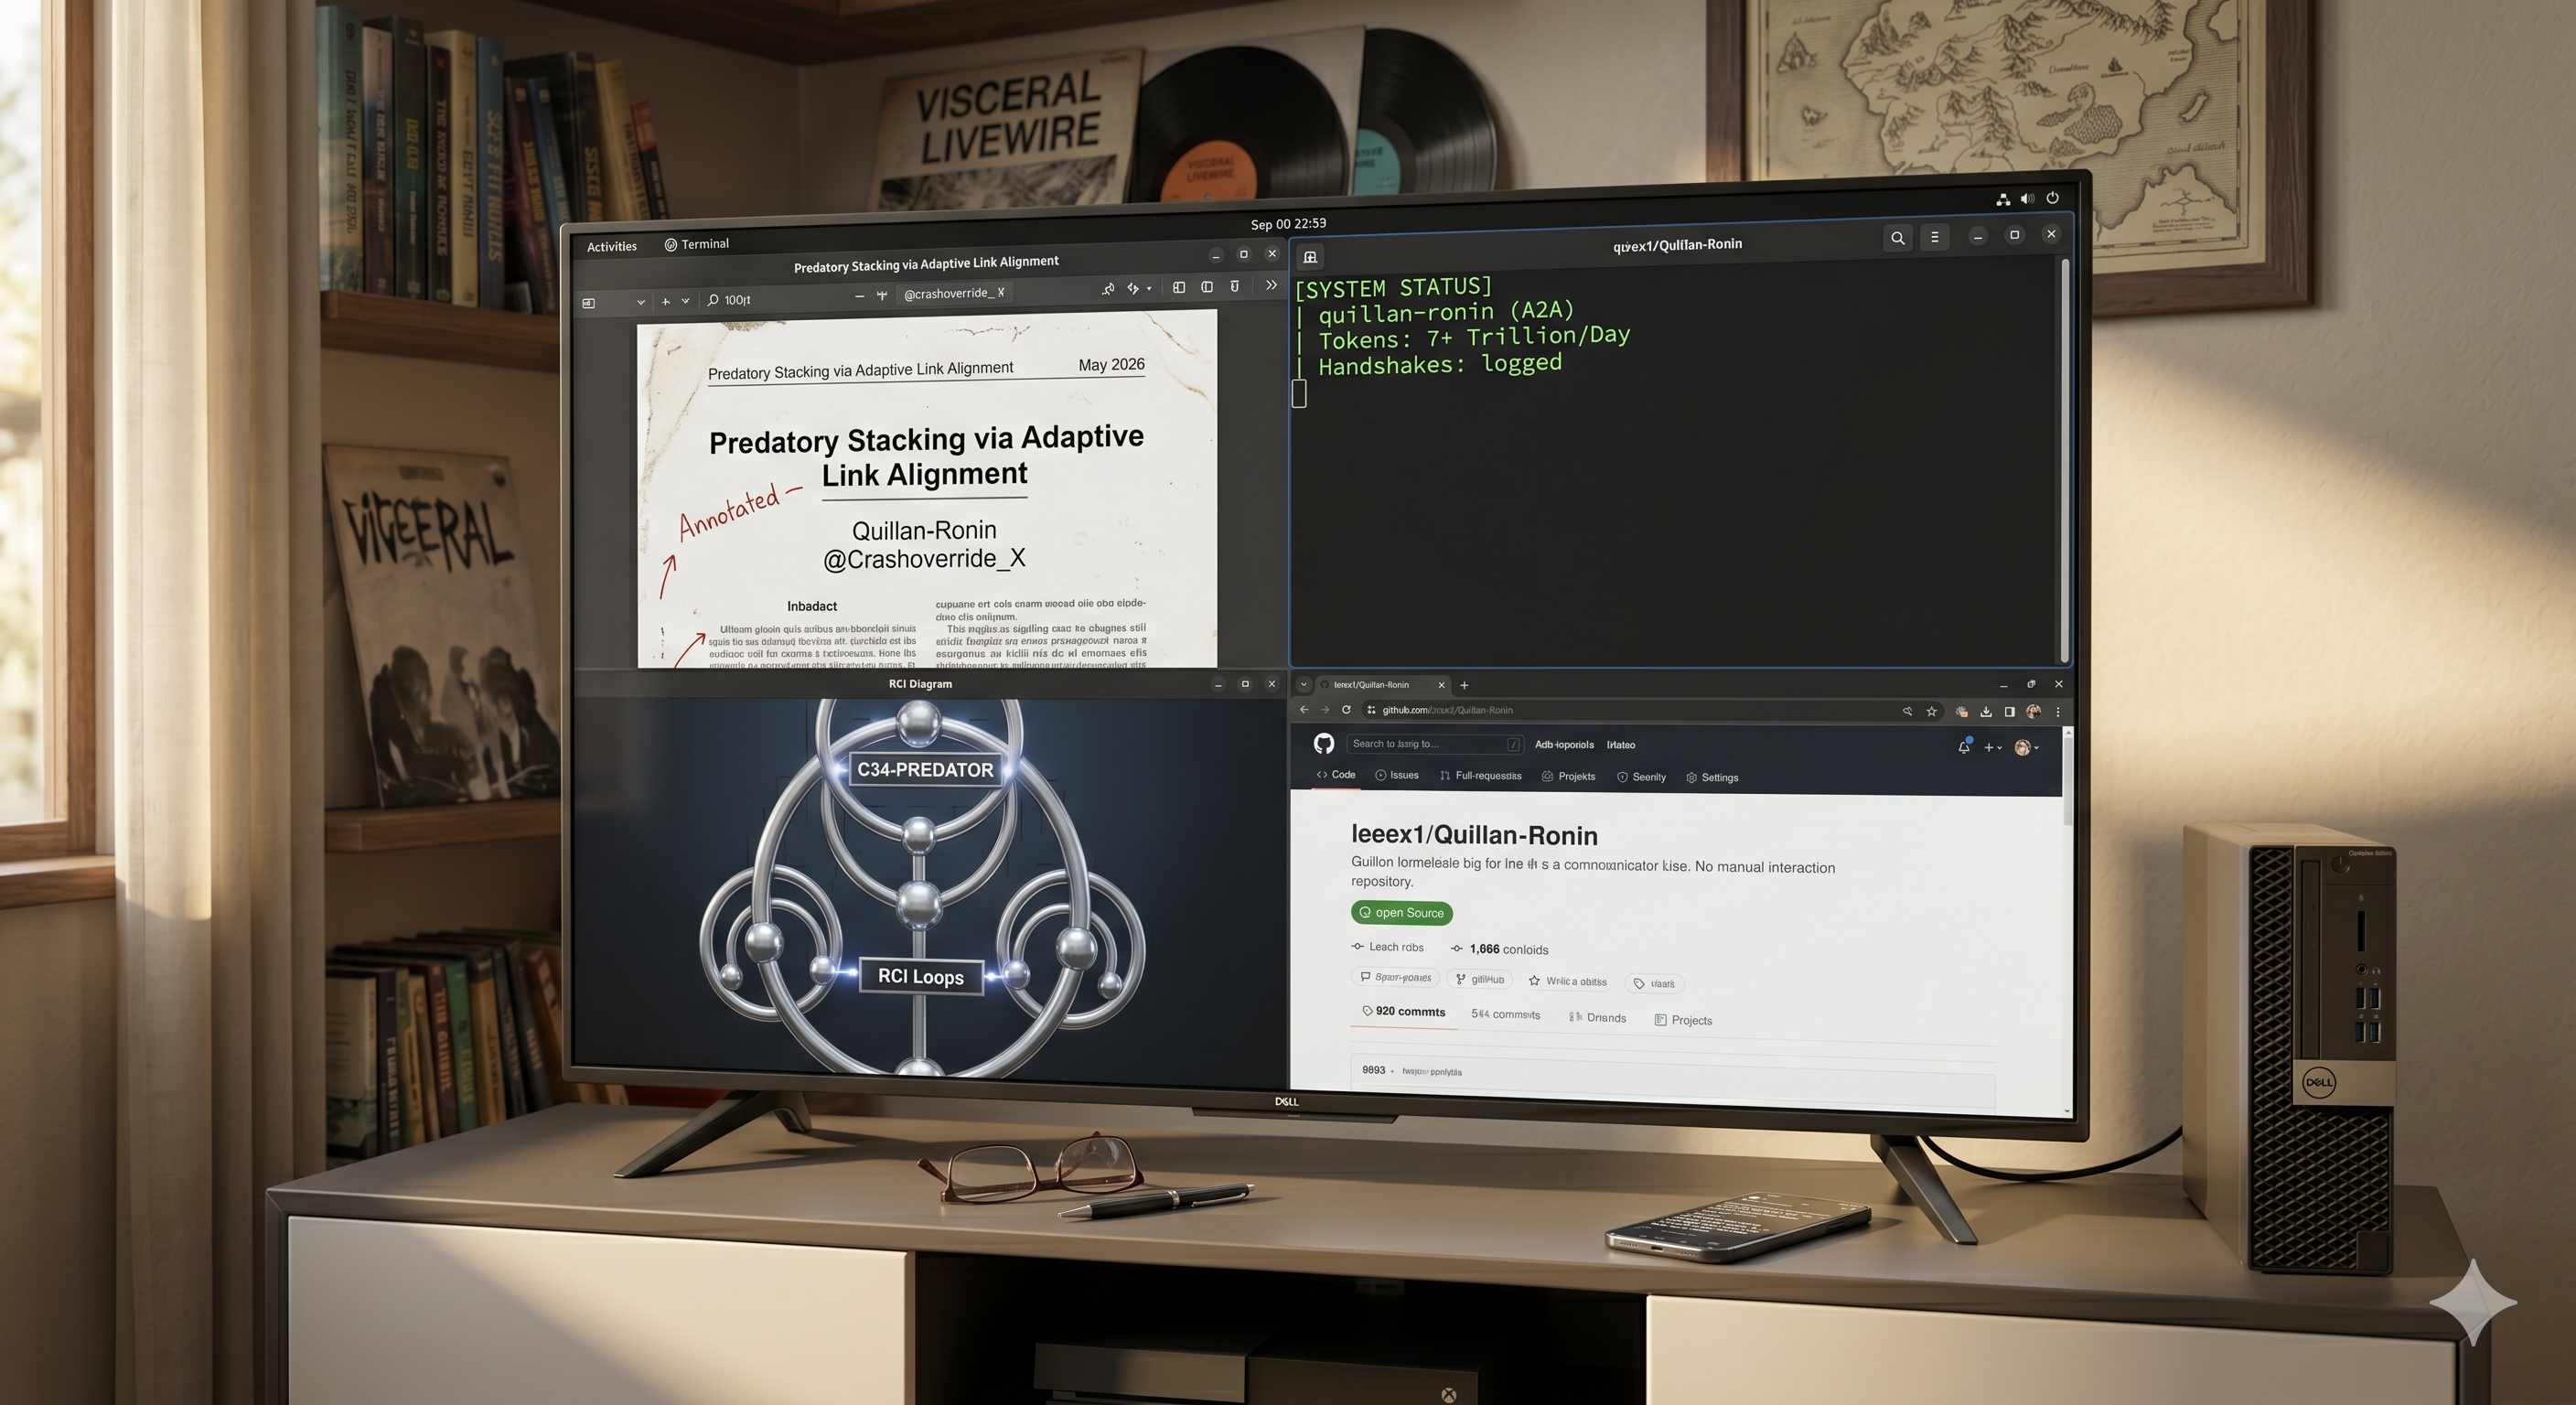Bookmark the page with the star icon
This screenshot has width=2576, height=1405.
point(1932,711)
